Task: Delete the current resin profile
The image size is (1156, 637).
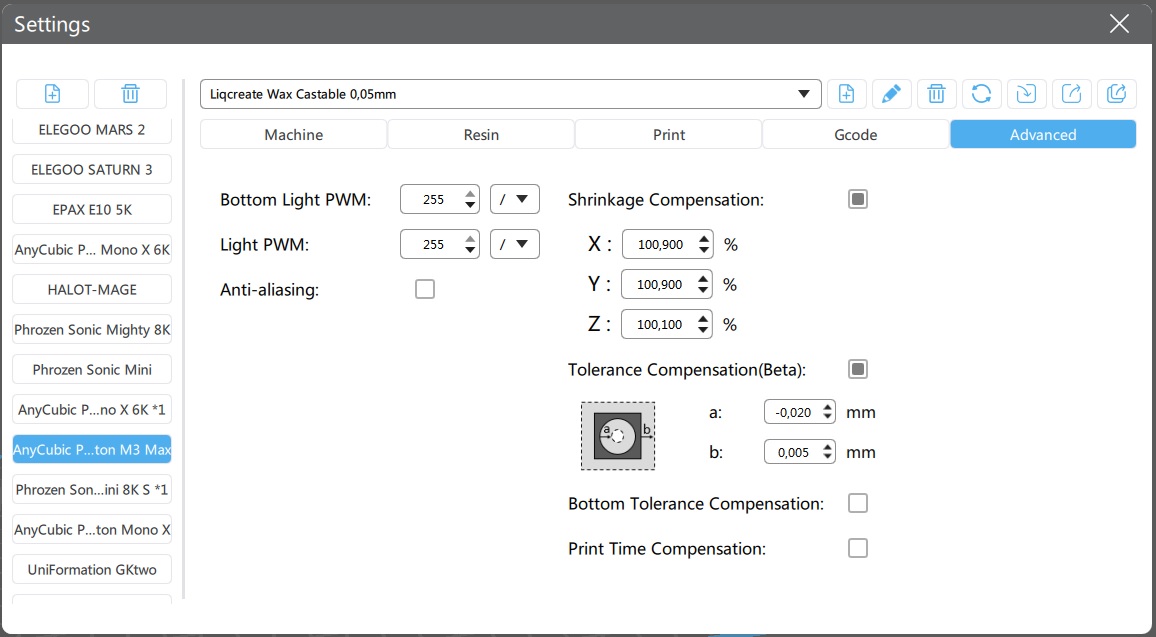Action: 936,94
